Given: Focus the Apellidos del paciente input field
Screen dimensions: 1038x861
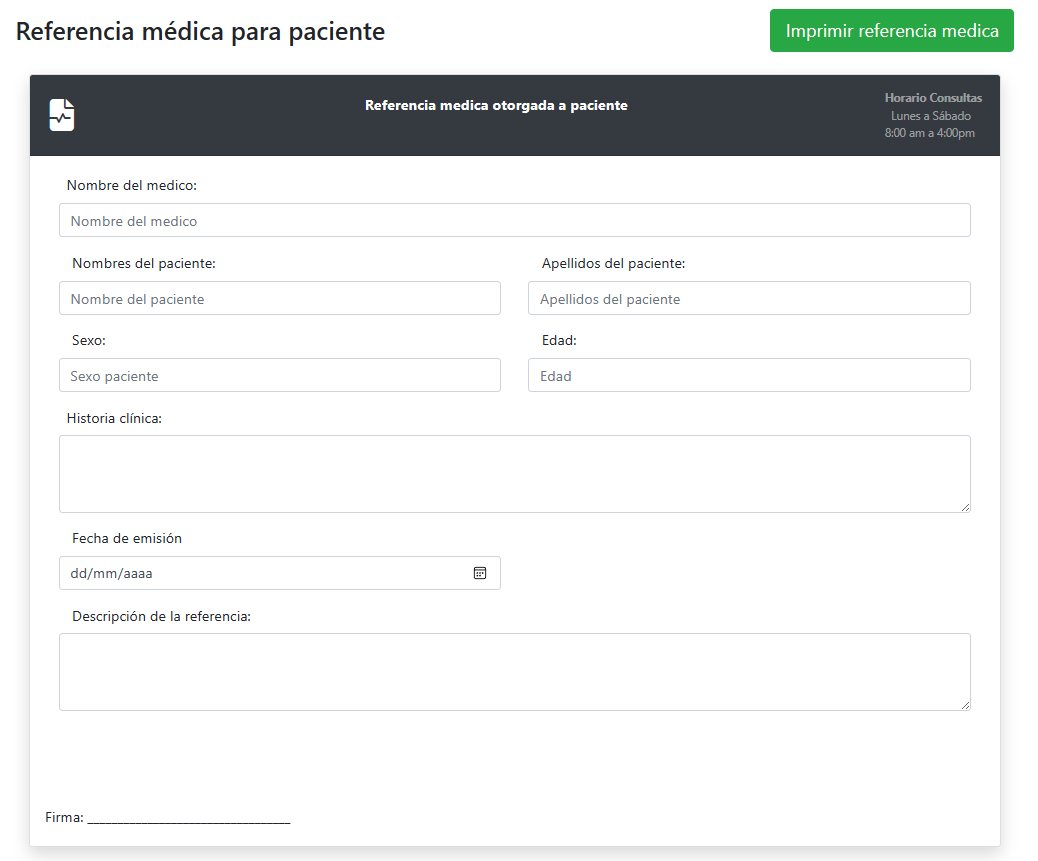Looking at the screenshot, I should point(749,298).
